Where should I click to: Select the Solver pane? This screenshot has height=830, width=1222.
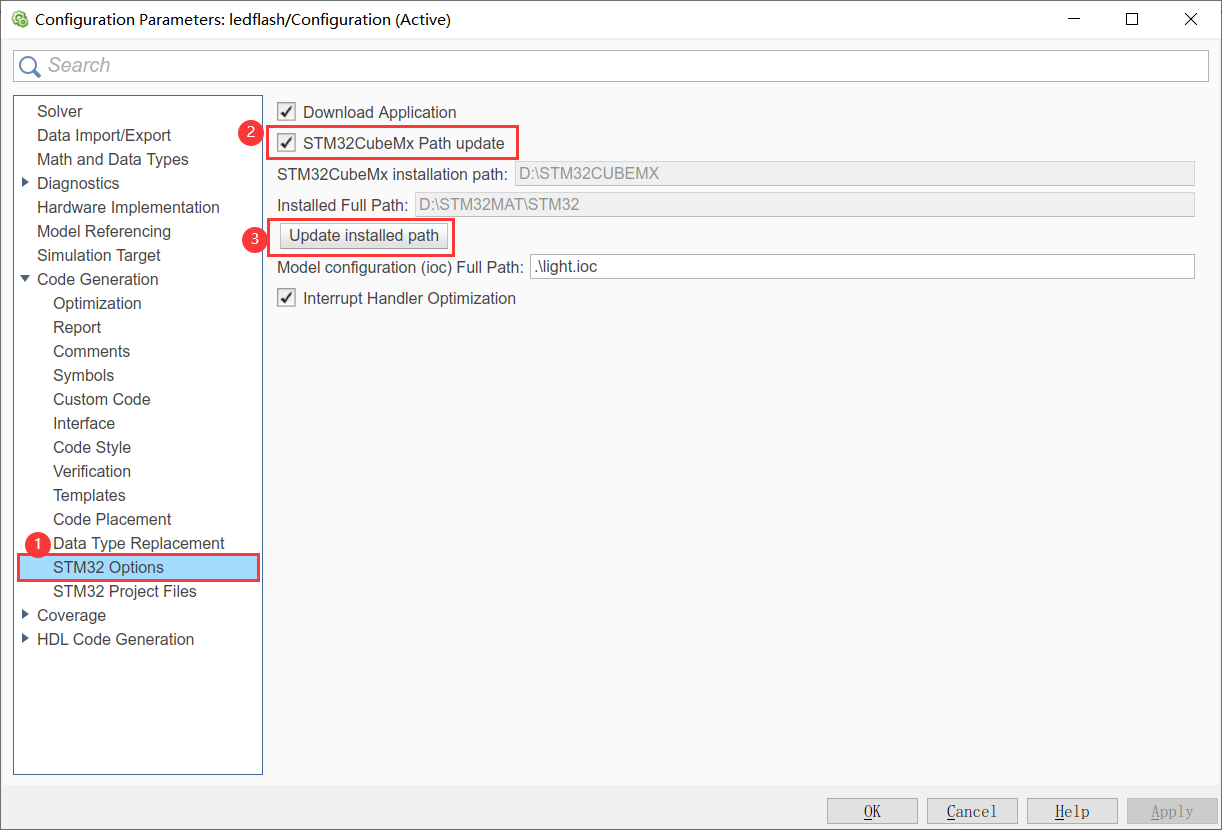pyautogui.click(x=60, y=111)
